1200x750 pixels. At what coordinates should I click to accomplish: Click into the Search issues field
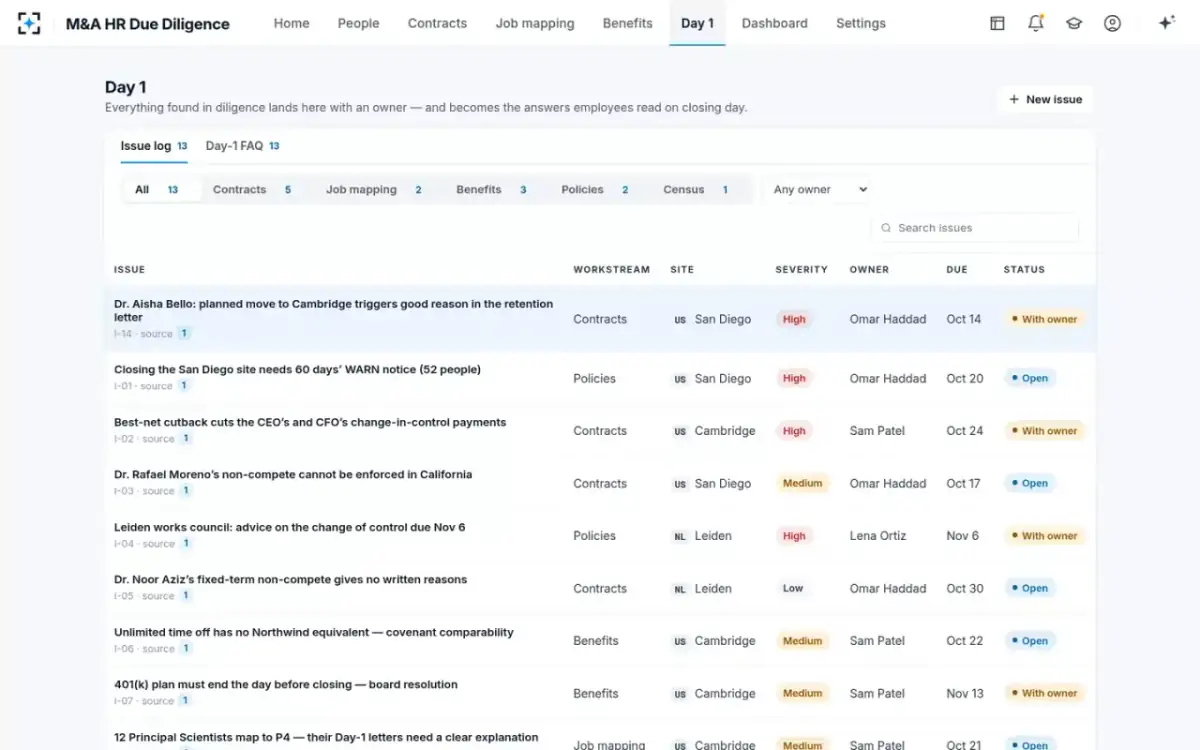[x=975, y=228]
